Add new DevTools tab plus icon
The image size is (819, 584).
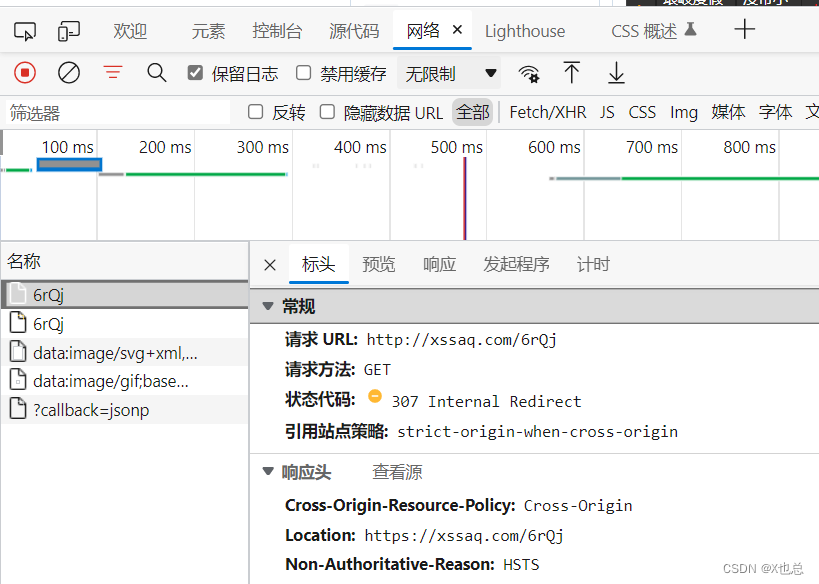click(744, 29)
